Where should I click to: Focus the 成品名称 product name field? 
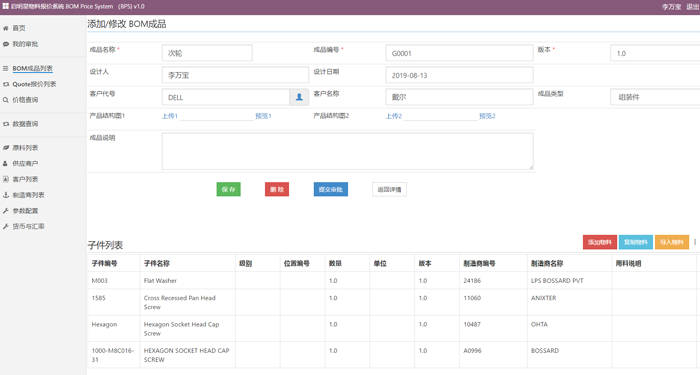207,53
